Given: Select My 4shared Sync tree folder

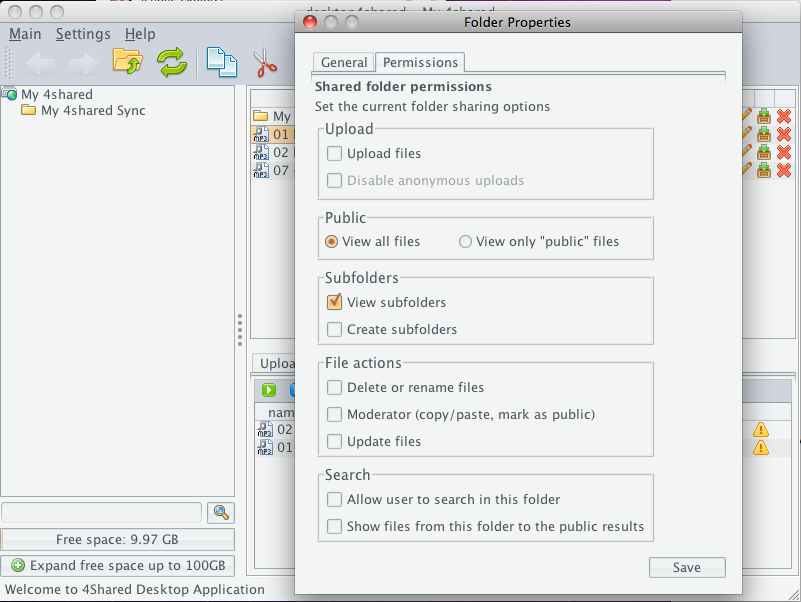Looking at the screenshot, I should [x=93, y=110].
